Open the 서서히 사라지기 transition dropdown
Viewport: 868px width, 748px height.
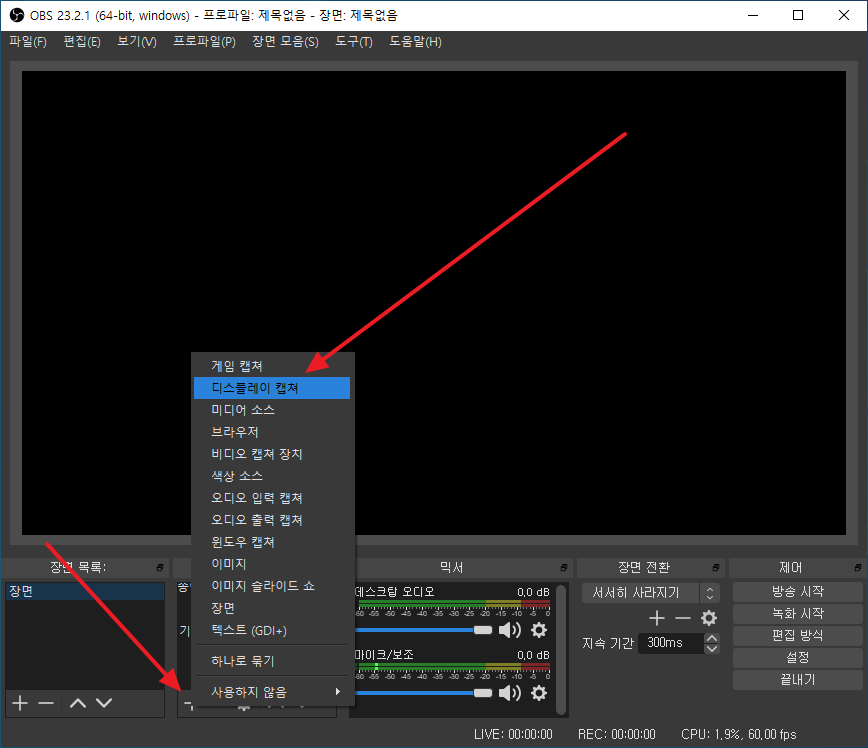650,593
